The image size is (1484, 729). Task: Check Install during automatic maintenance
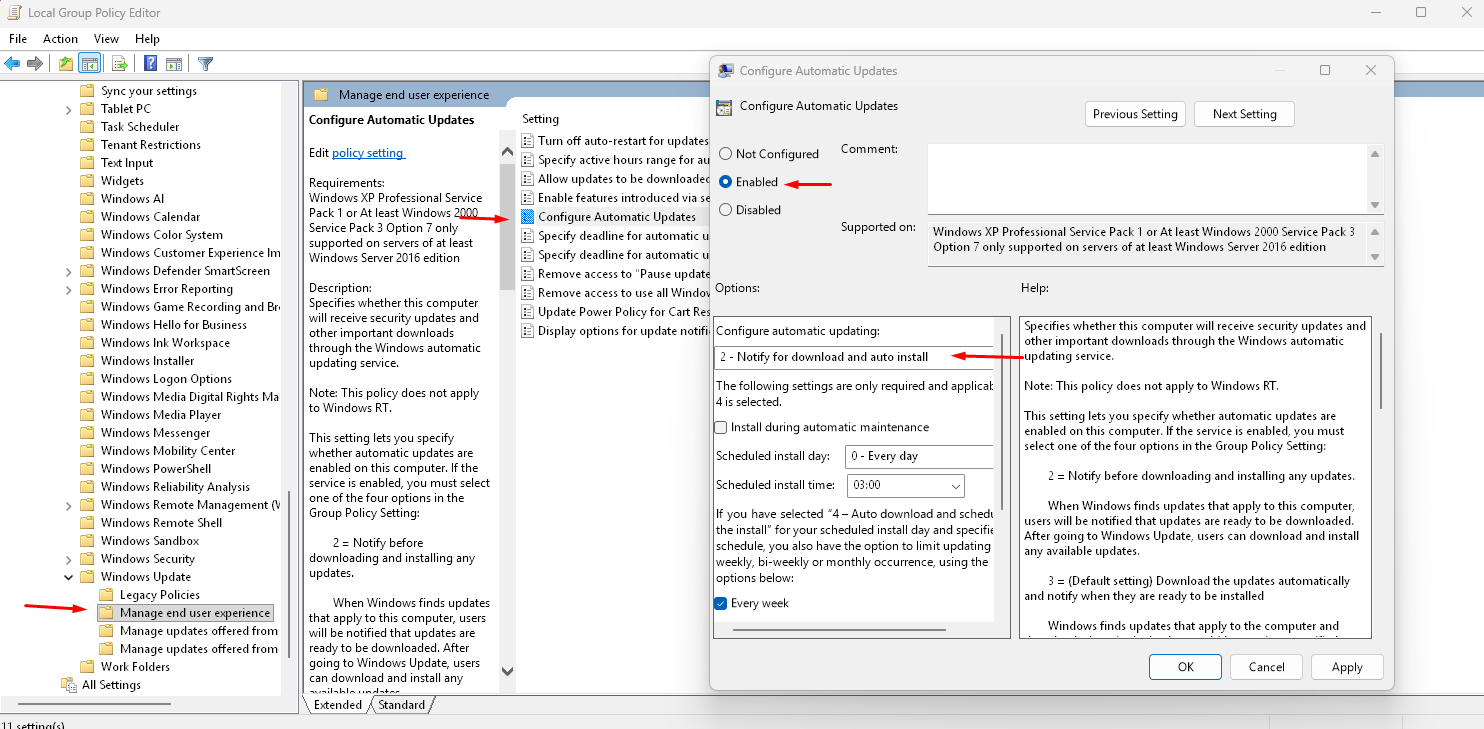721,428
